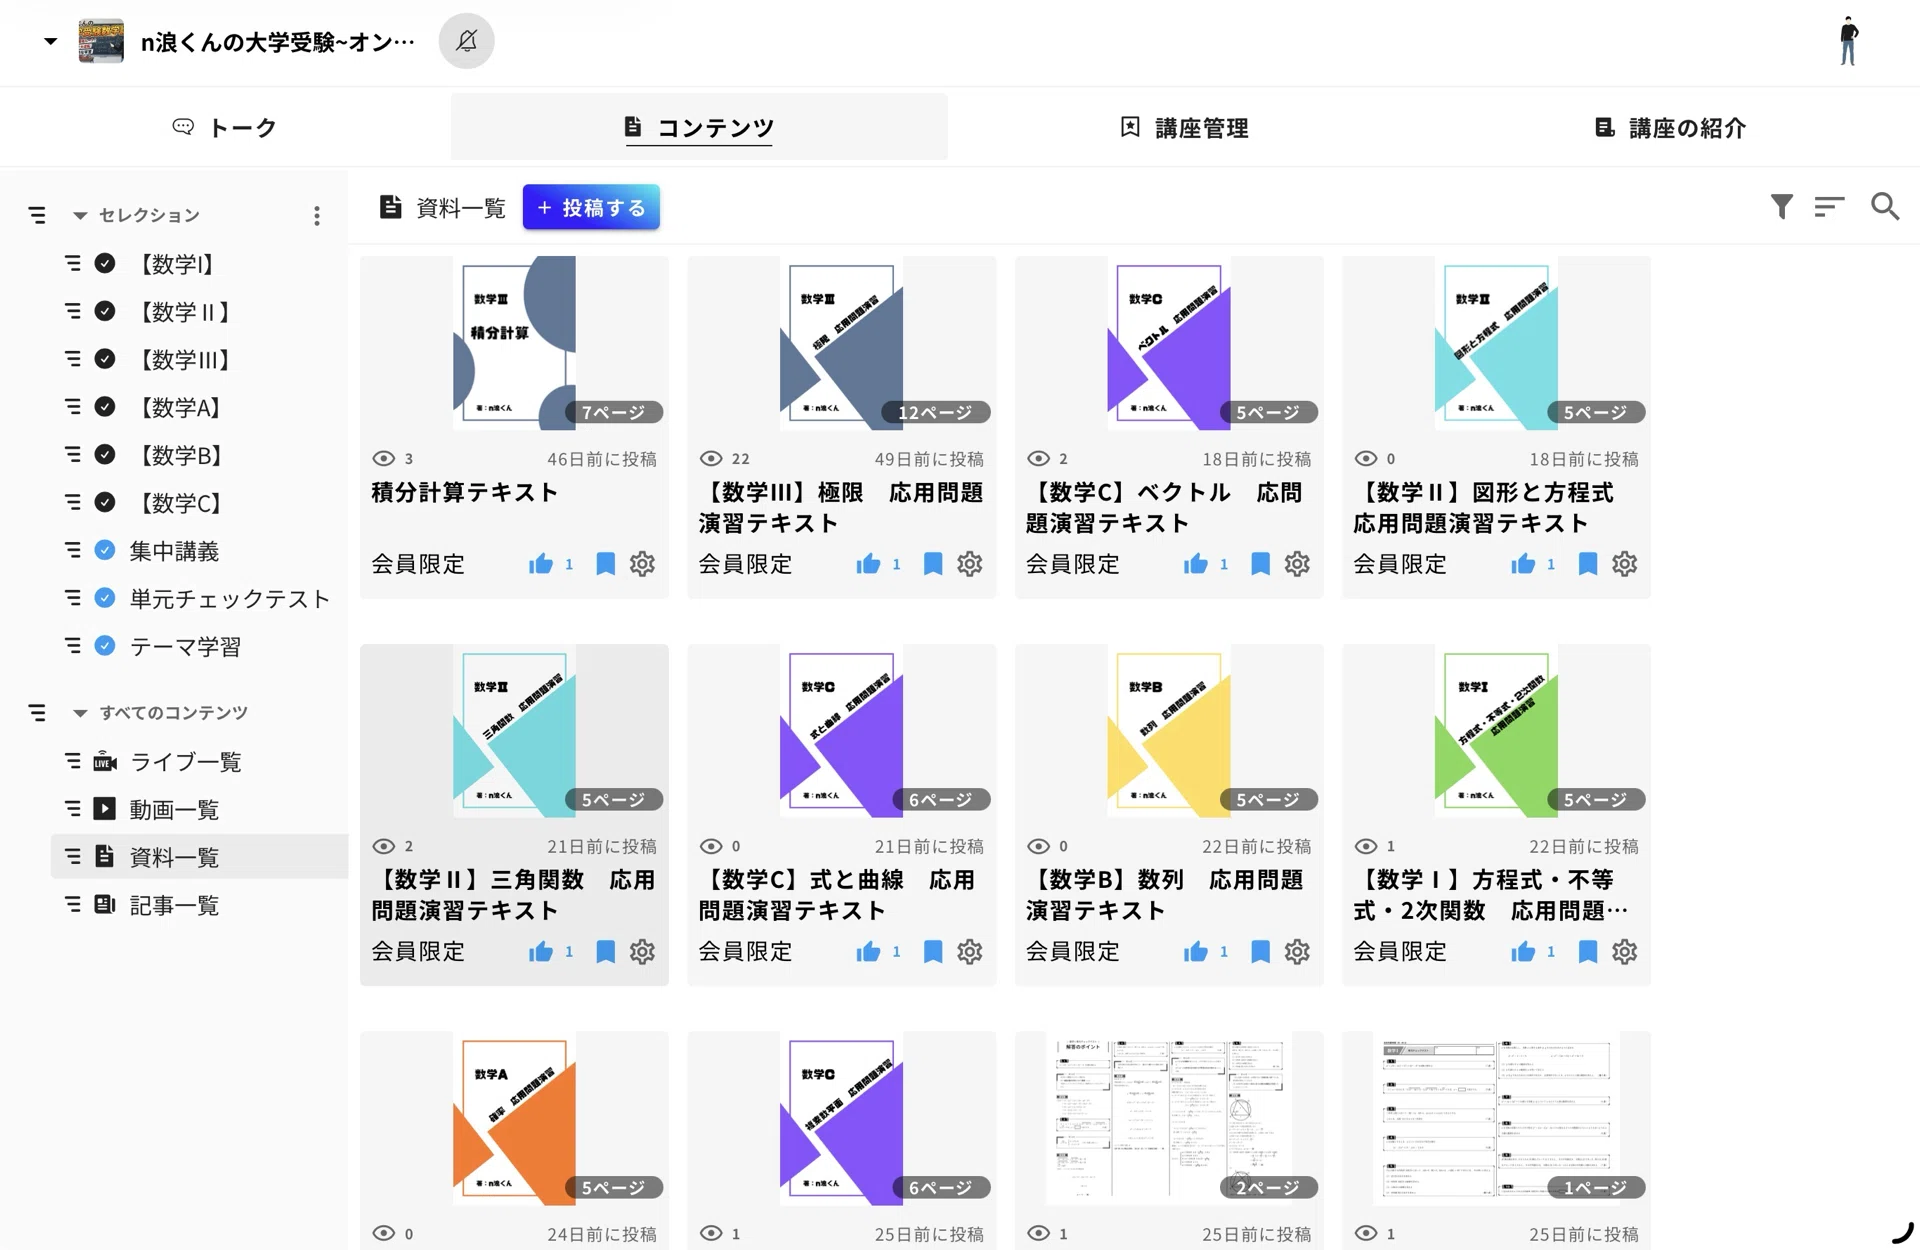Click the 投稿する button
The height and width of the screenshot is (1250, 1920).
[591, 207]
